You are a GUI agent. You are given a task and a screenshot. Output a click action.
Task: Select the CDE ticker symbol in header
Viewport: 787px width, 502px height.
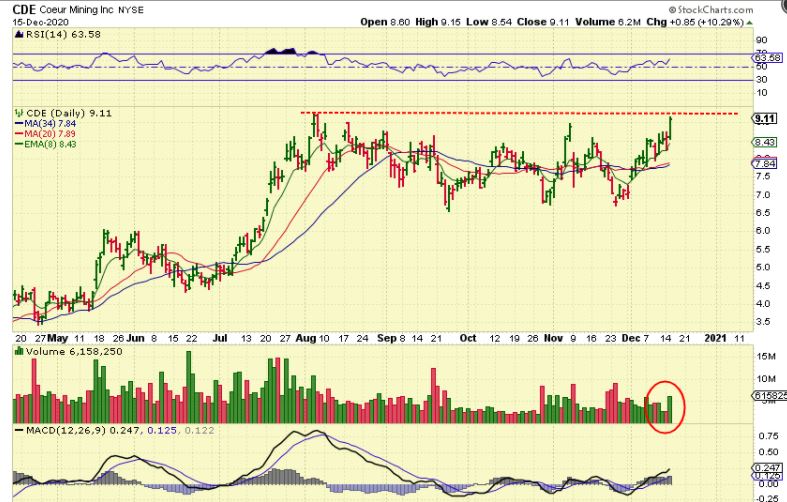(24, 9)
